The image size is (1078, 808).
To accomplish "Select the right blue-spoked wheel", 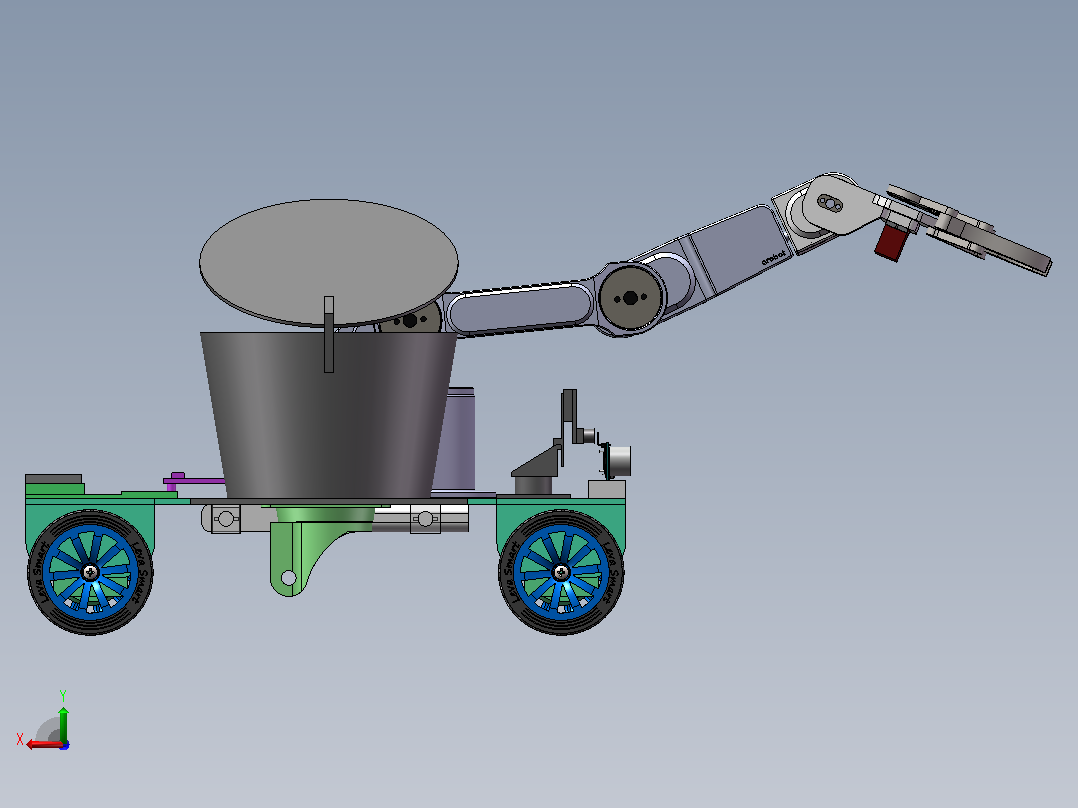I will 561,572.
